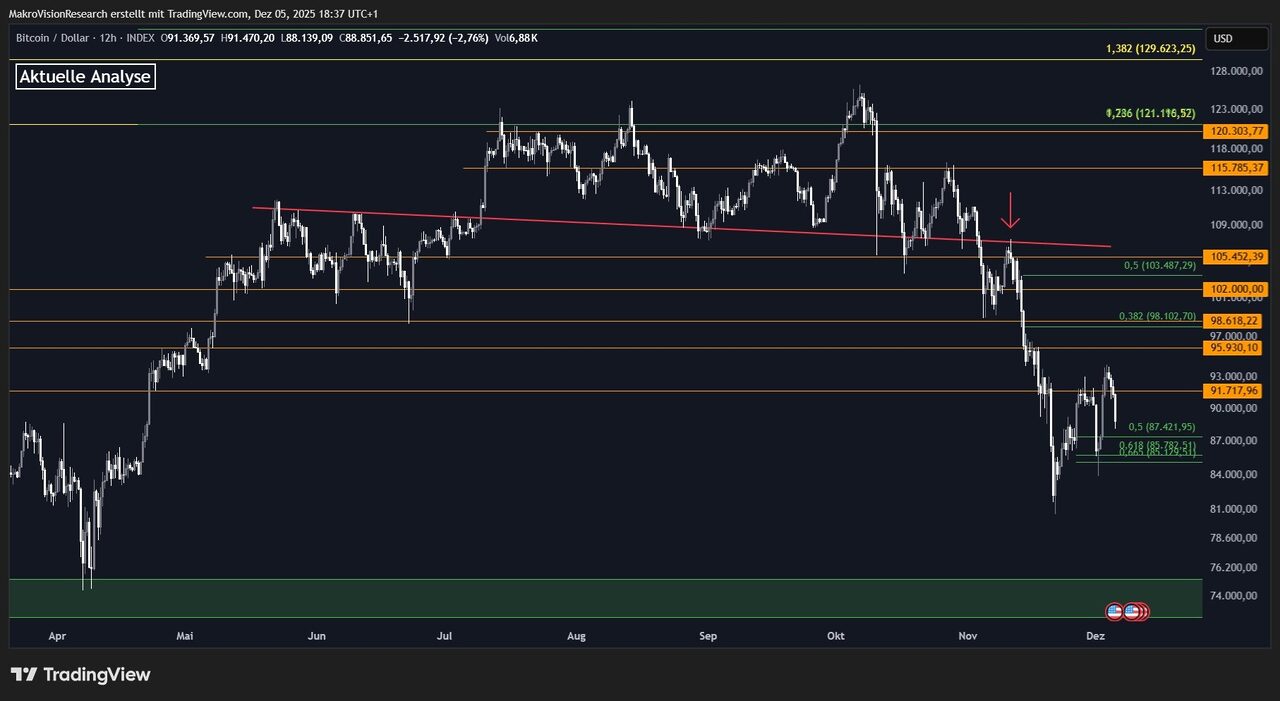
Task: Select the 95.930,10 price level label
Action: point(1233,348)
